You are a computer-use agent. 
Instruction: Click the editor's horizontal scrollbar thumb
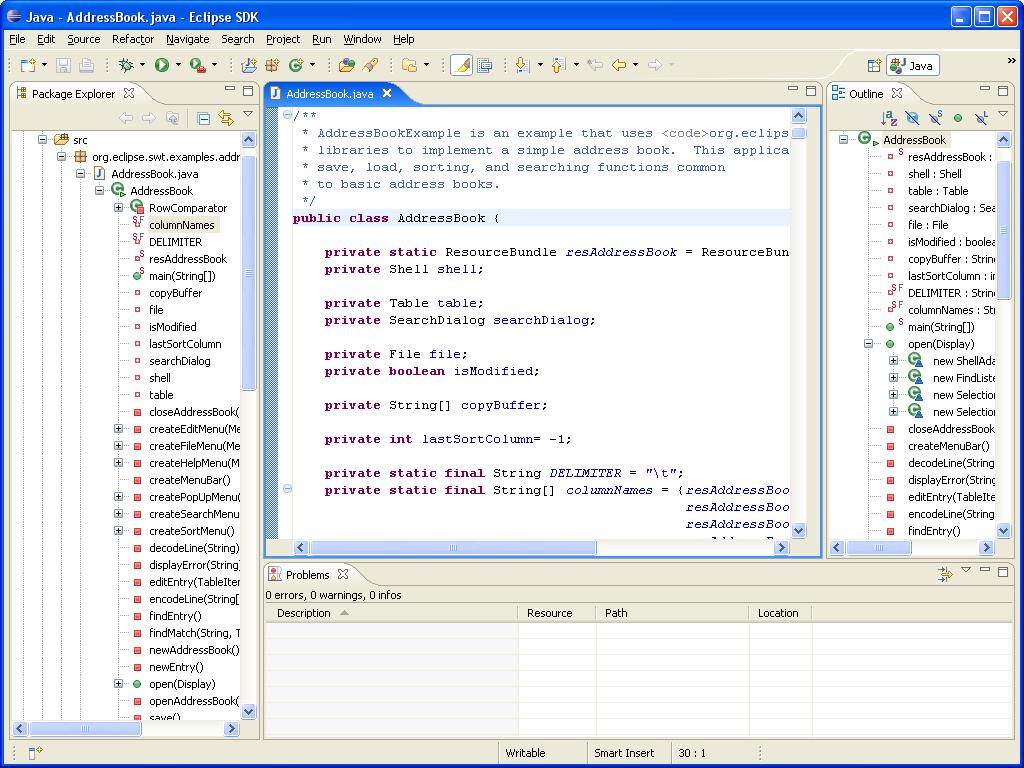tap(453, 548)
